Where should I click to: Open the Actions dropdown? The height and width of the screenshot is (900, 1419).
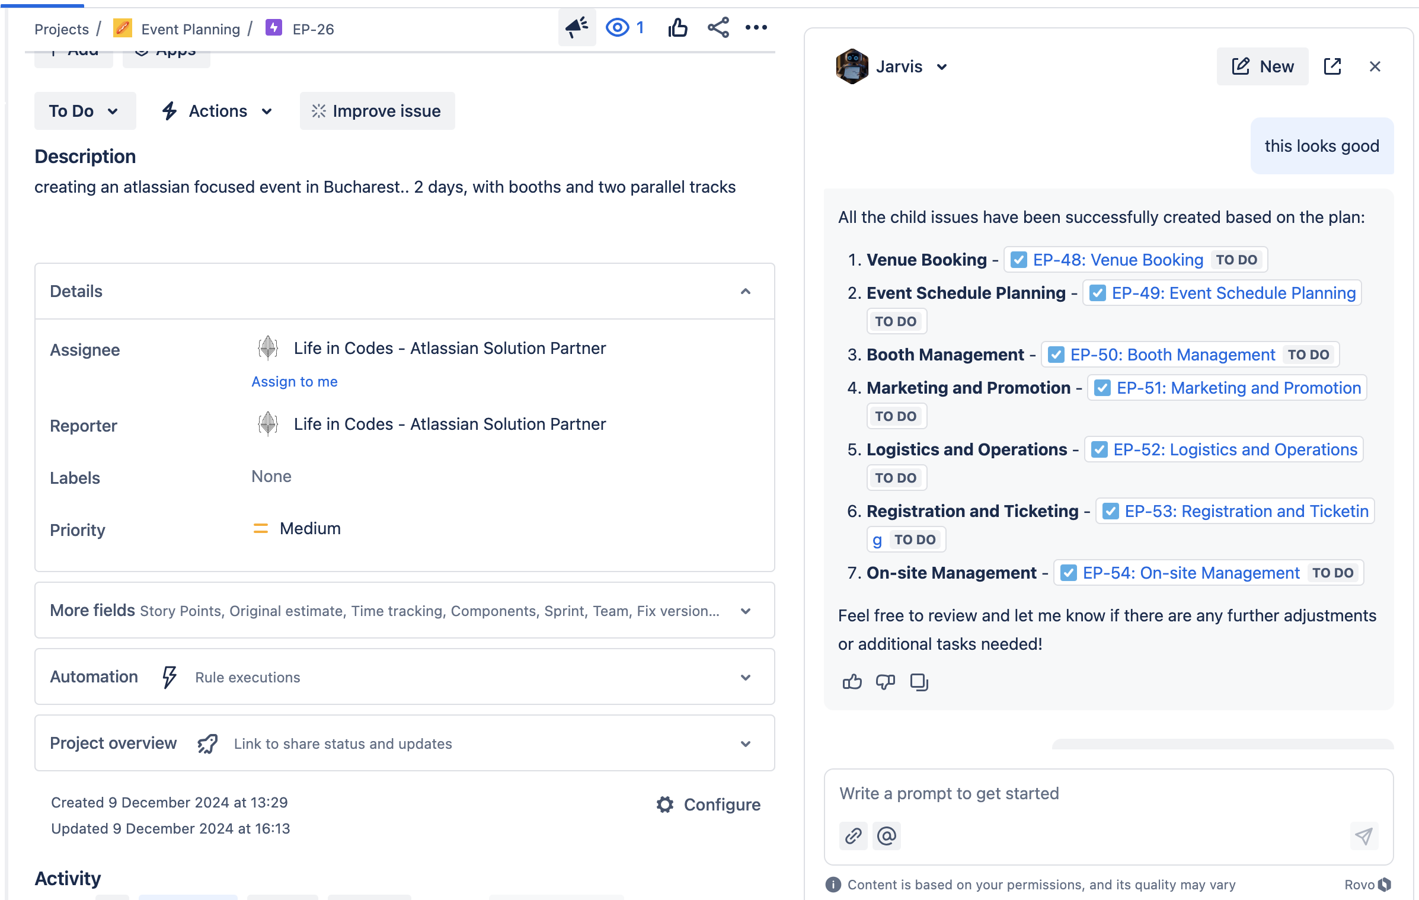pos(217,111)
